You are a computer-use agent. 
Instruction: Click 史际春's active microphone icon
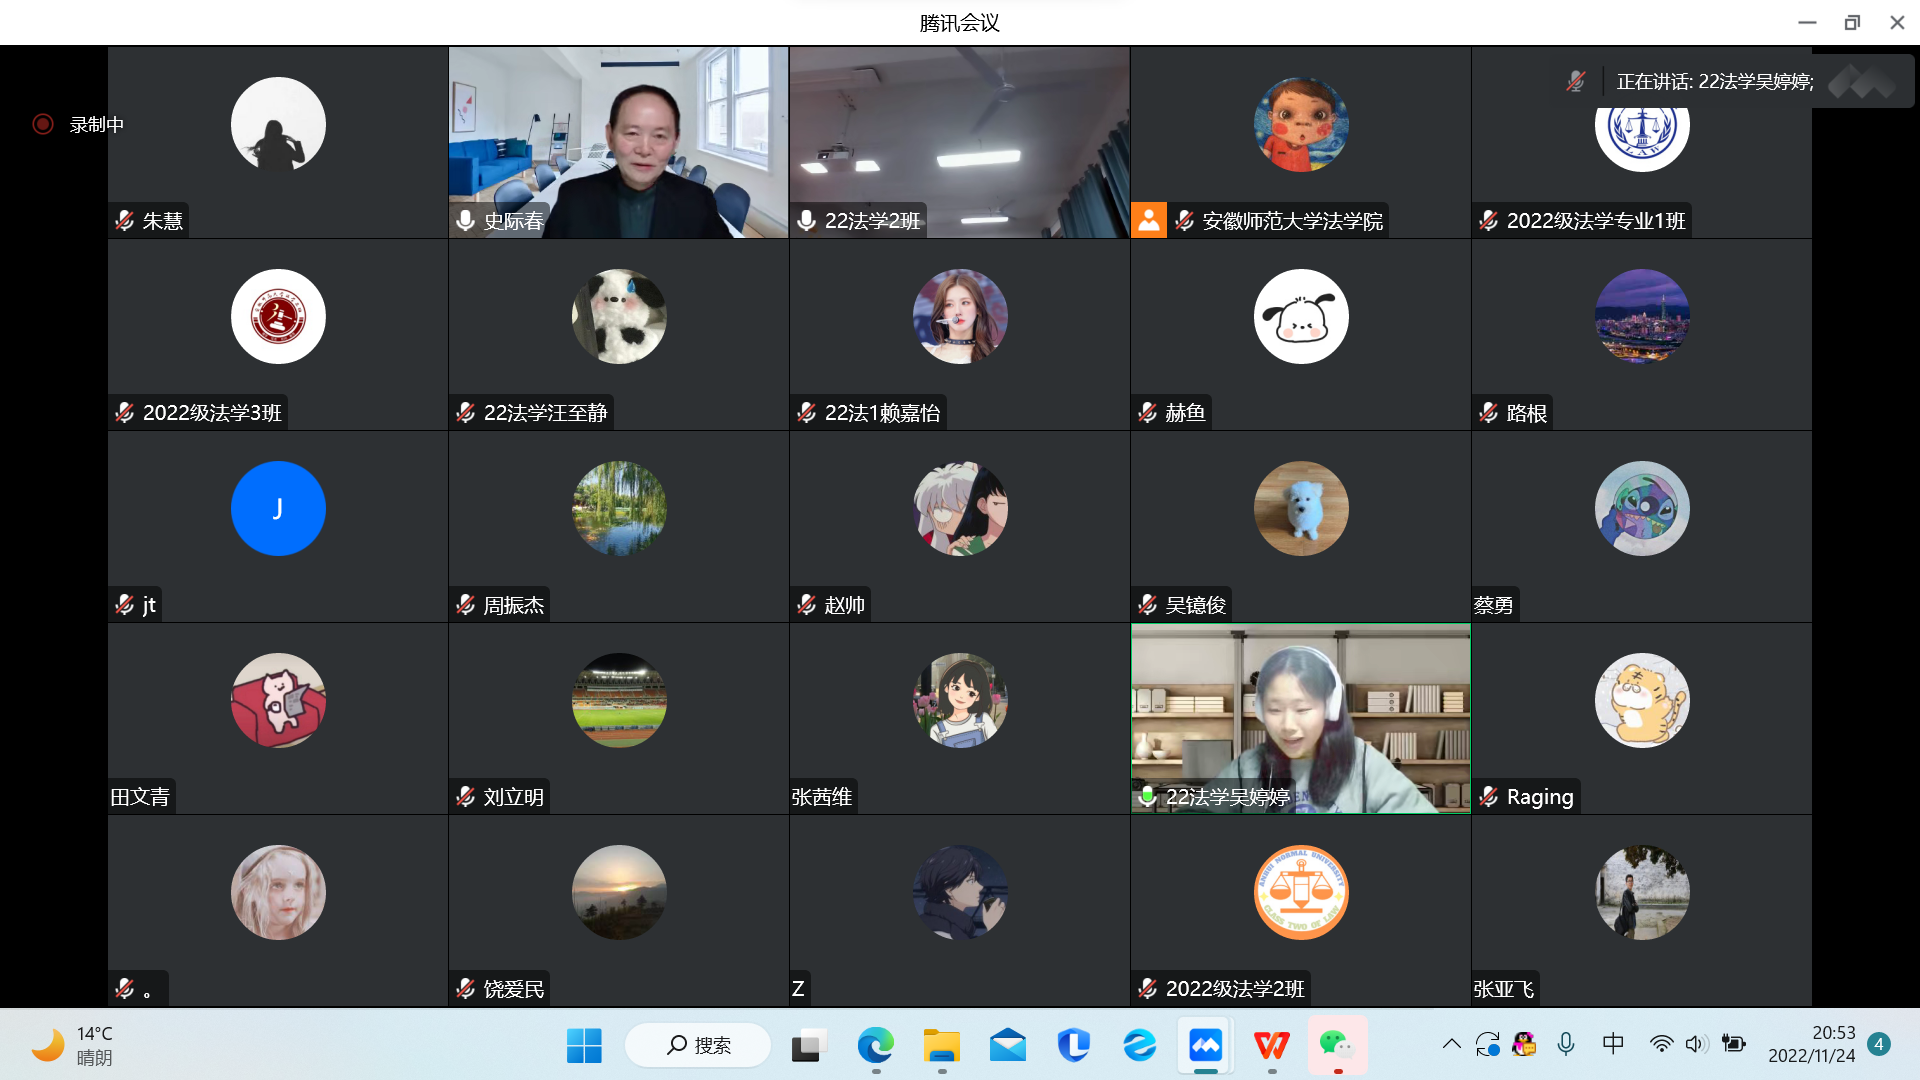[x=466, y=221]
